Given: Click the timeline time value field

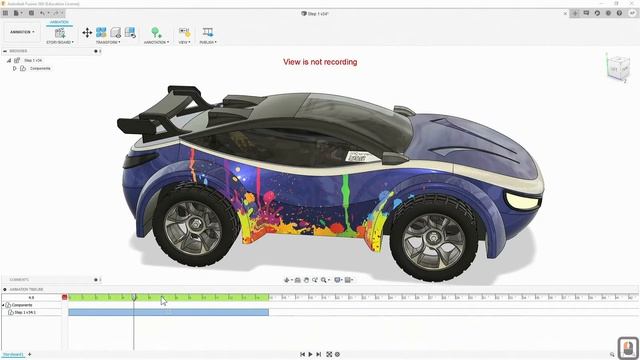Looking at the screenshot, I should (x=31, y=298).
